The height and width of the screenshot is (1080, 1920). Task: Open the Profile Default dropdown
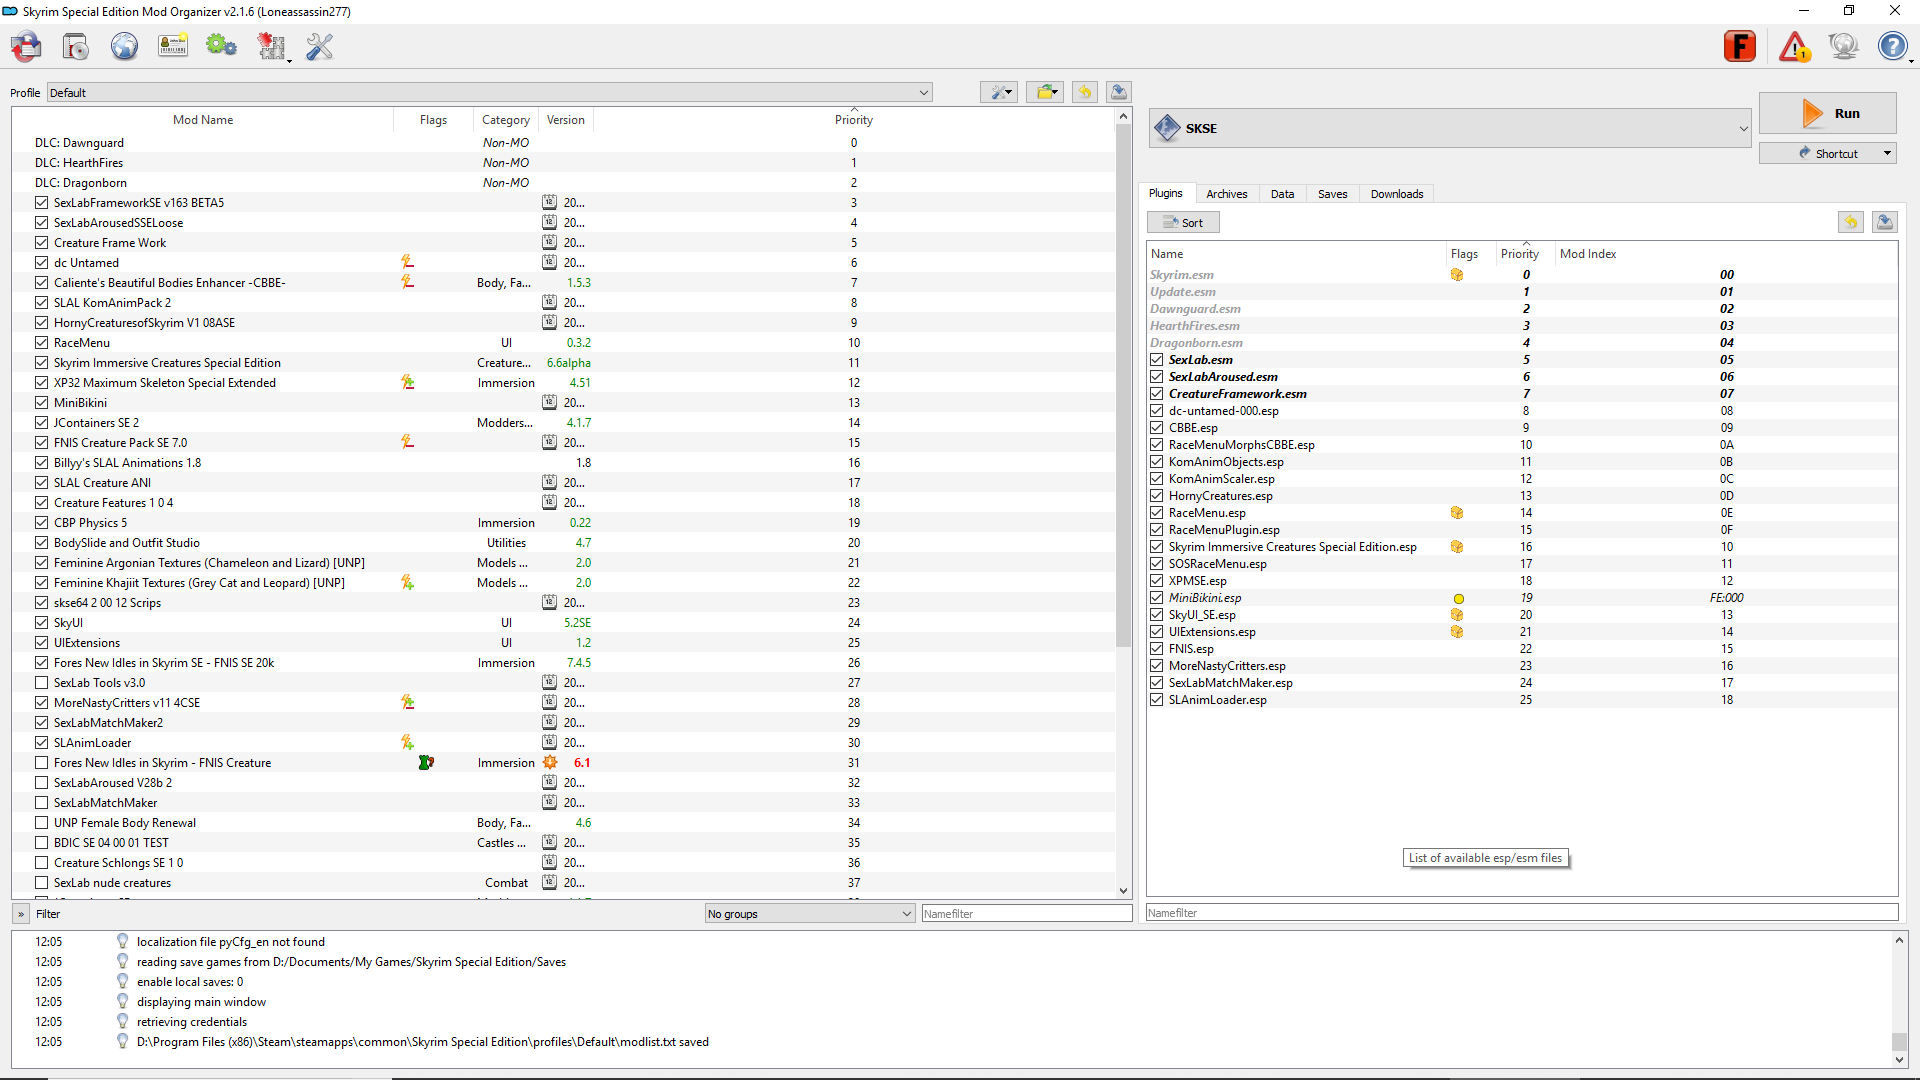coord(490,92)
